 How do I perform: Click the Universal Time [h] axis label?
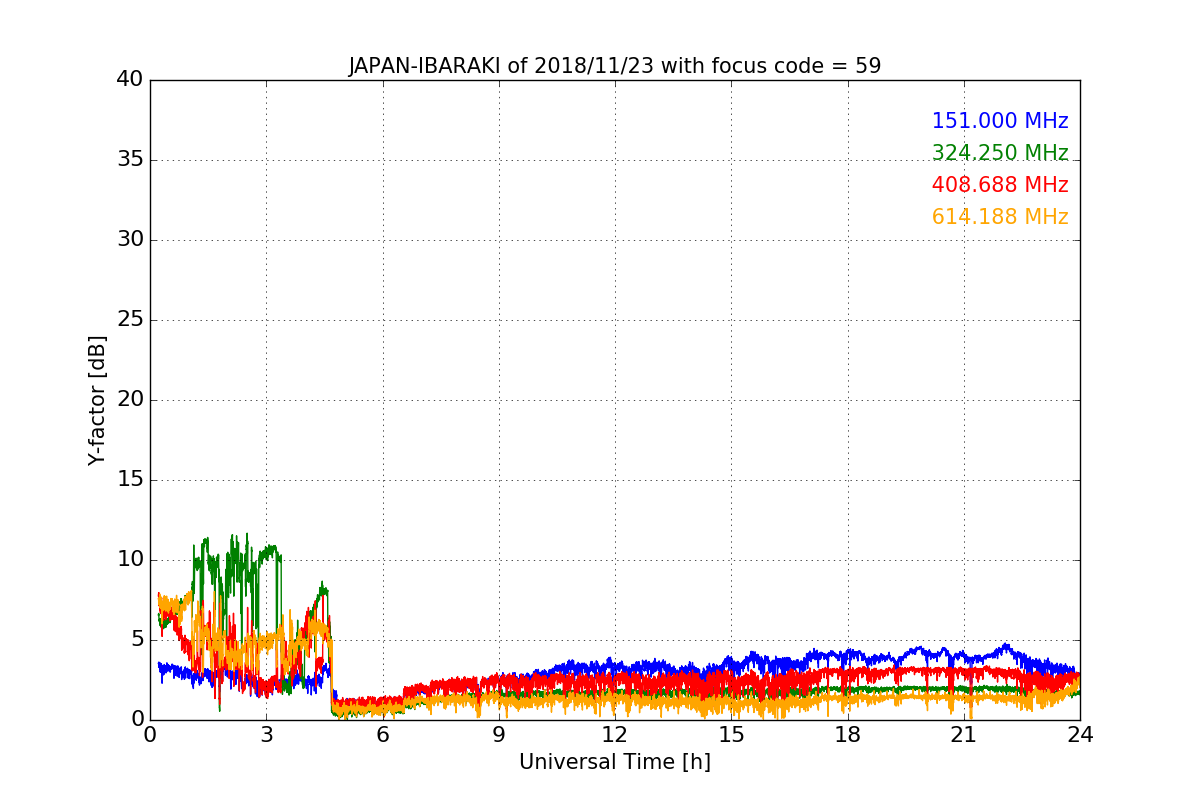(614, 762)
